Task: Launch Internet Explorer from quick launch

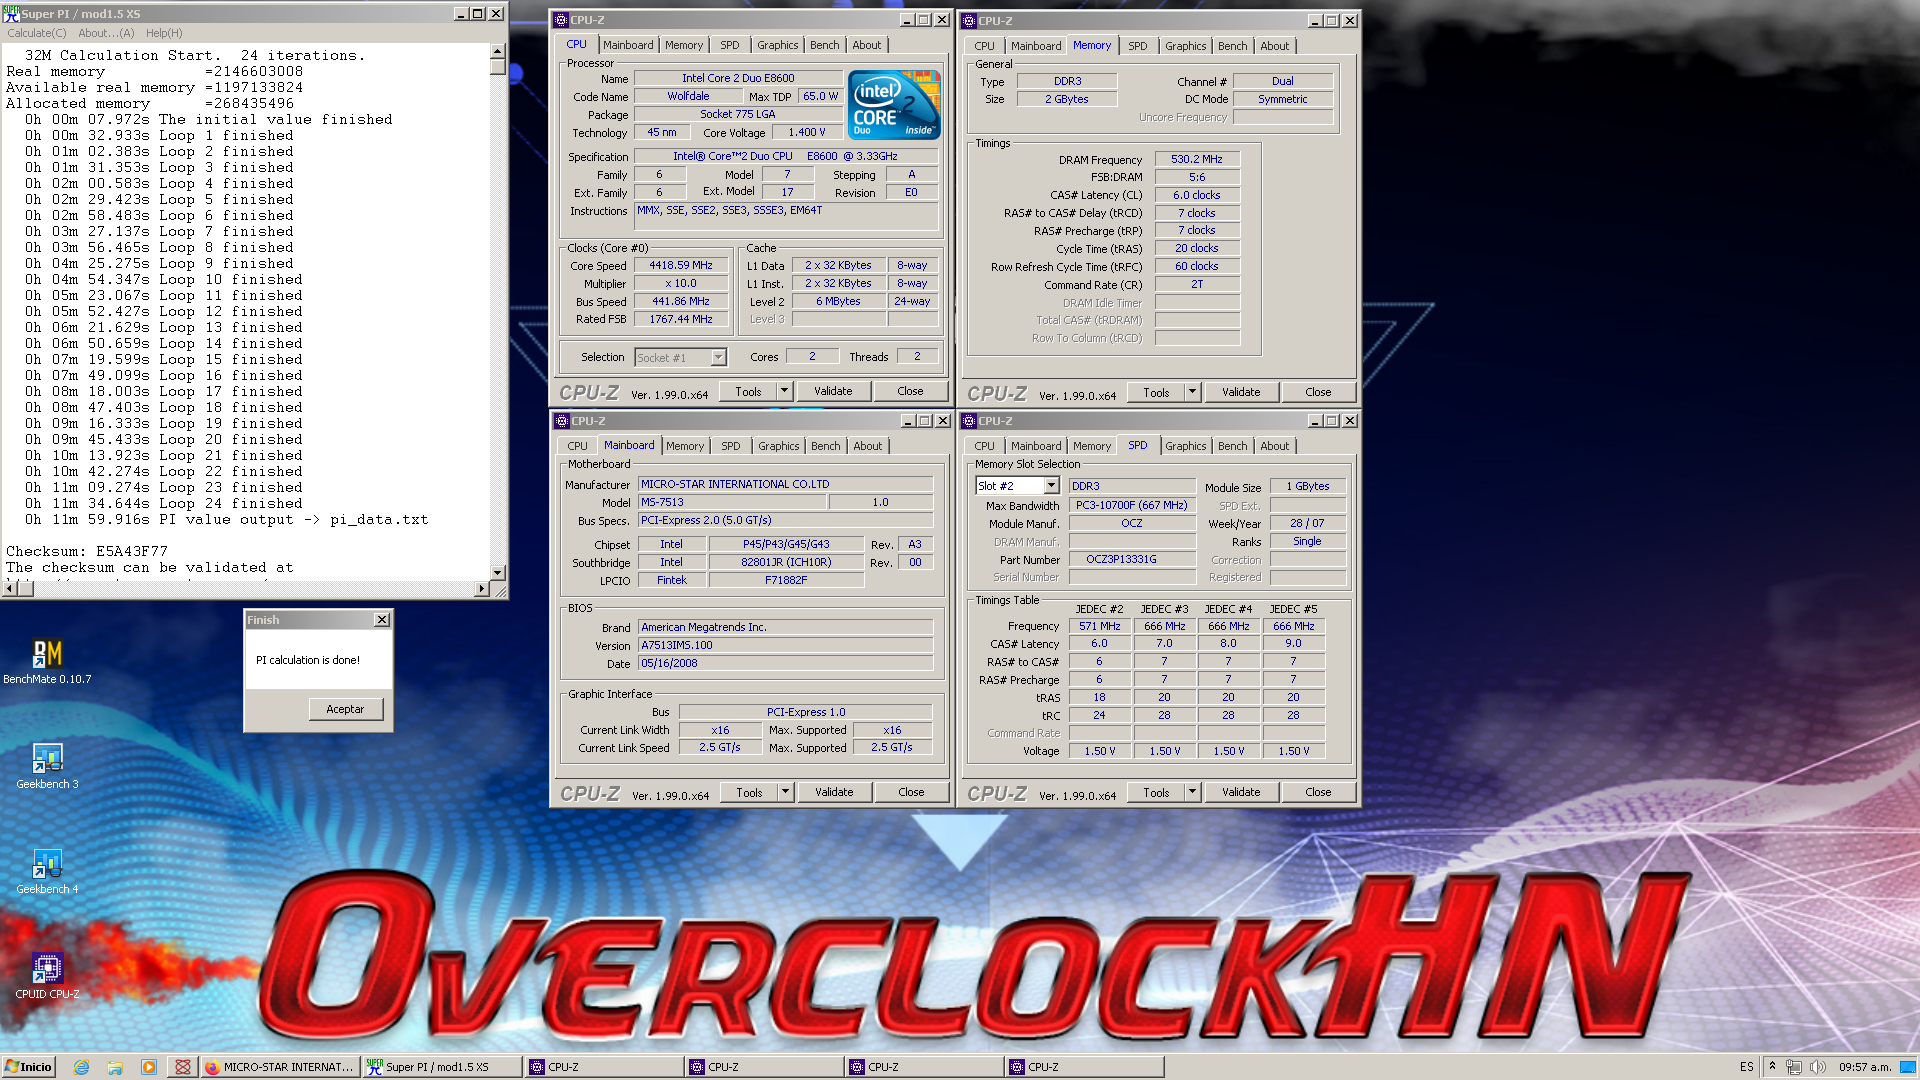Action: [81, 1067]
